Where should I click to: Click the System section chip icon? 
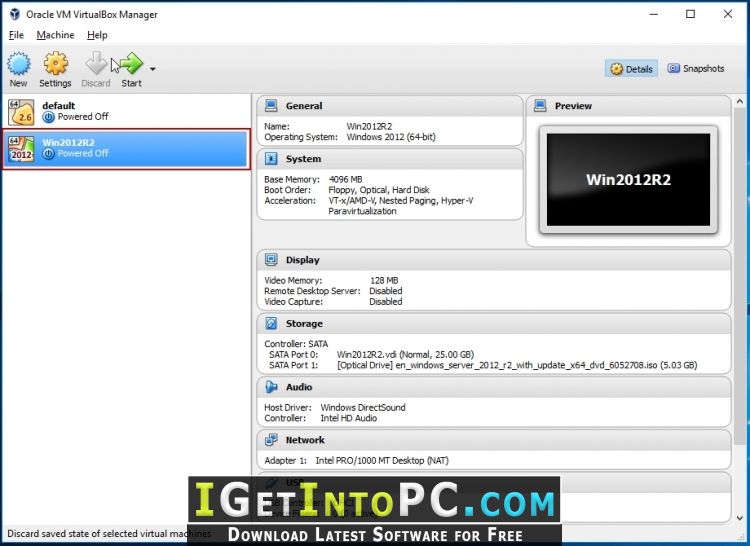click(271, 159)
